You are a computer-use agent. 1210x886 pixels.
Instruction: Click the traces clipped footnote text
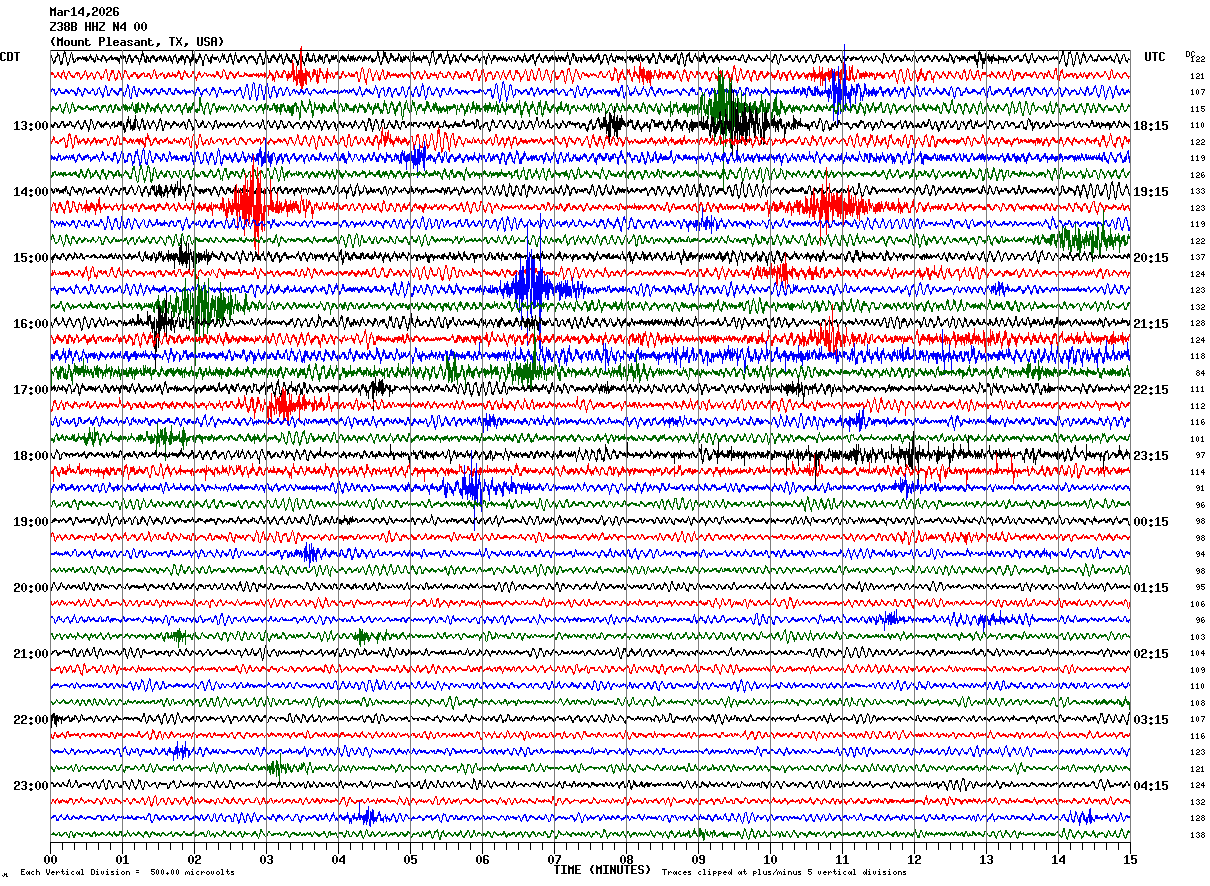pos(784,872)
